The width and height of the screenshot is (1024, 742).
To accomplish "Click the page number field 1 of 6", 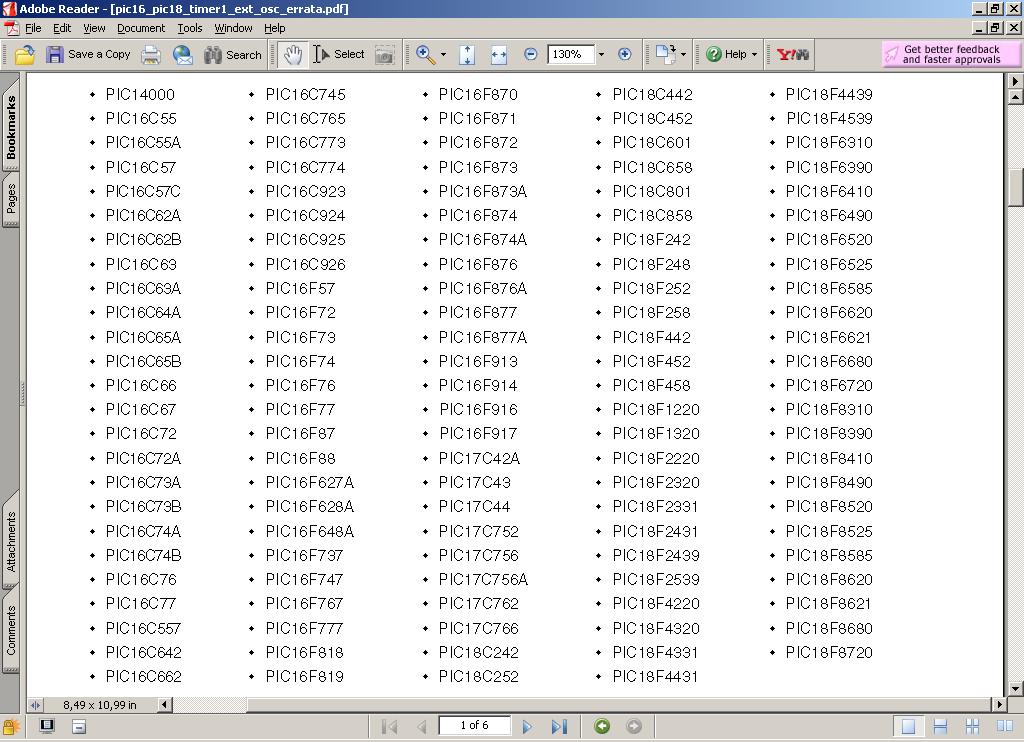I will (474, 725).
